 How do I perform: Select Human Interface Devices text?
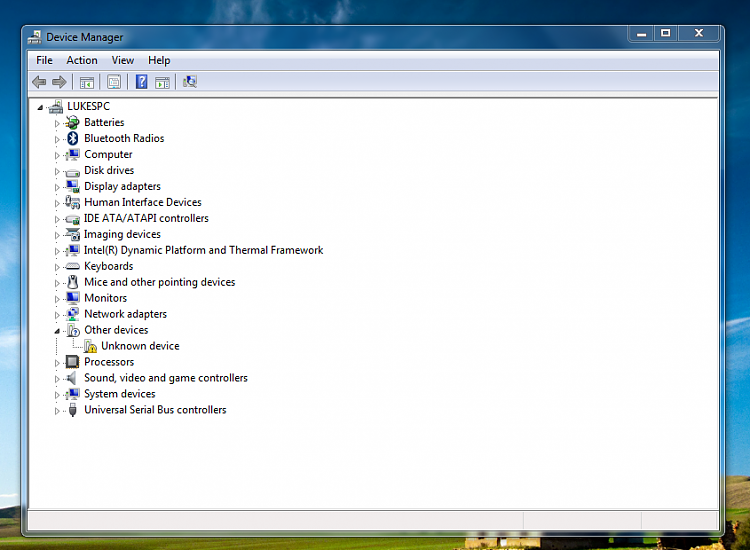click(x=143, y=202)
